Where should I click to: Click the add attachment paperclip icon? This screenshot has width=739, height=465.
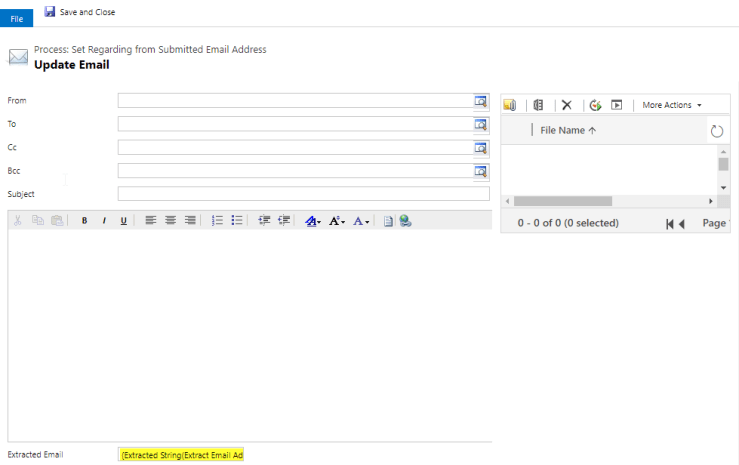click(510, 105)
